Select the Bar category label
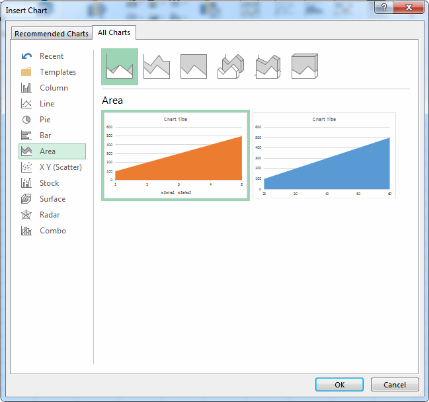Viewport: 429px width, 402px height. (45, 135)
